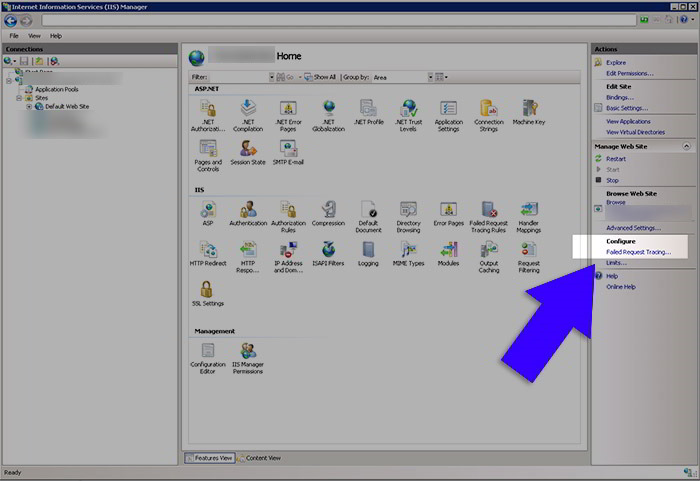Open SSL Settings feature
The image size is (700, 481).
click(x=208, y=293)
